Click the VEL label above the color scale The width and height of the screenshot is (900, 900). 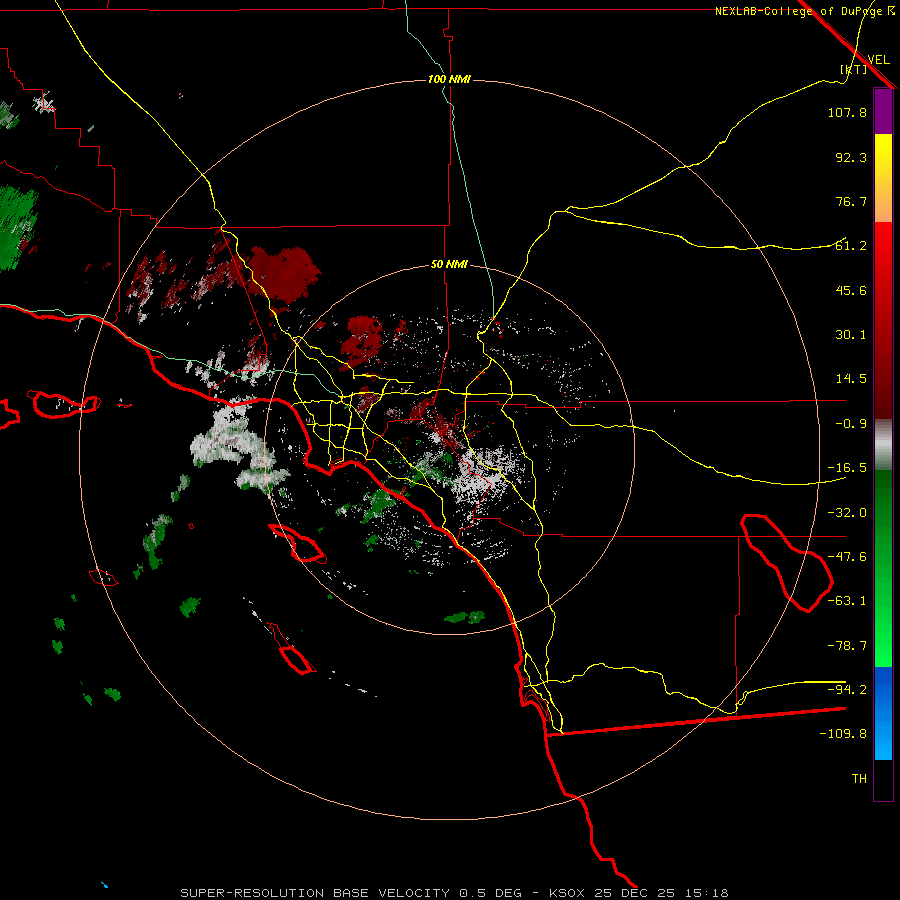(878, 60)
